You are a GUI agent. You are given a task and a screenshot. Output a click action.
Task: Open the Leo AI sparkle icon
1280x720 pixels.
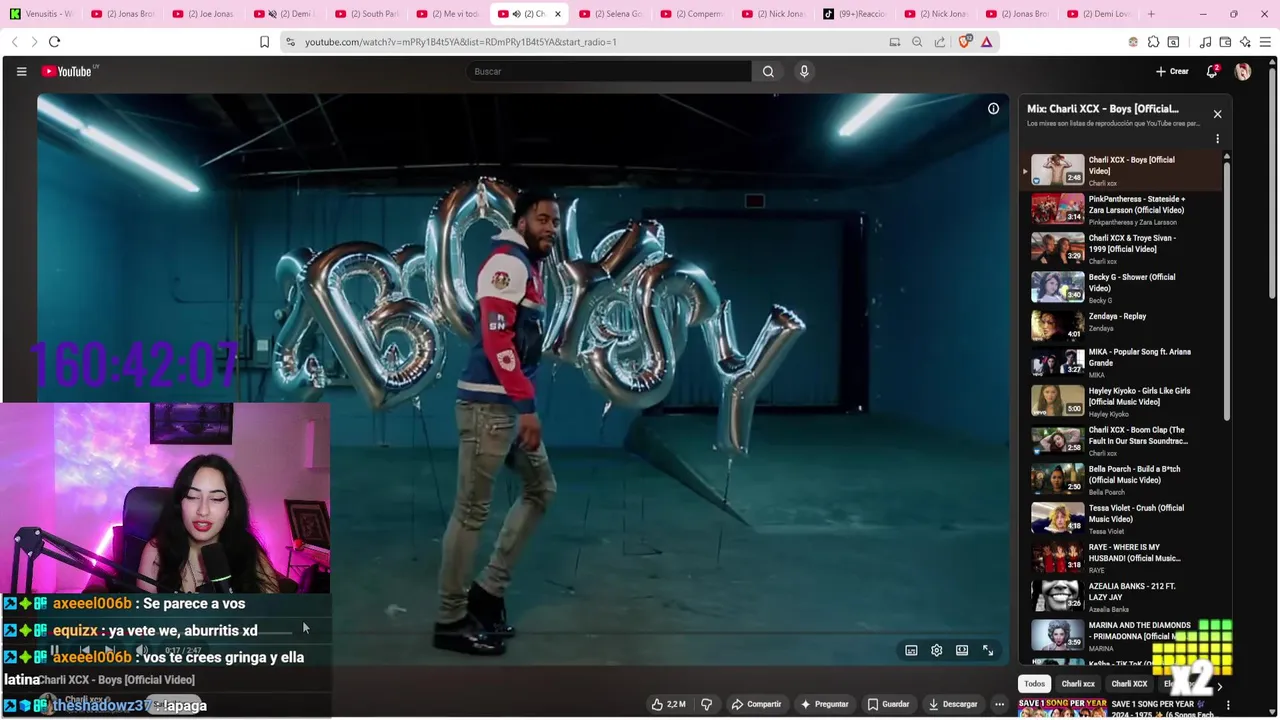click(x=1245, y=42)
